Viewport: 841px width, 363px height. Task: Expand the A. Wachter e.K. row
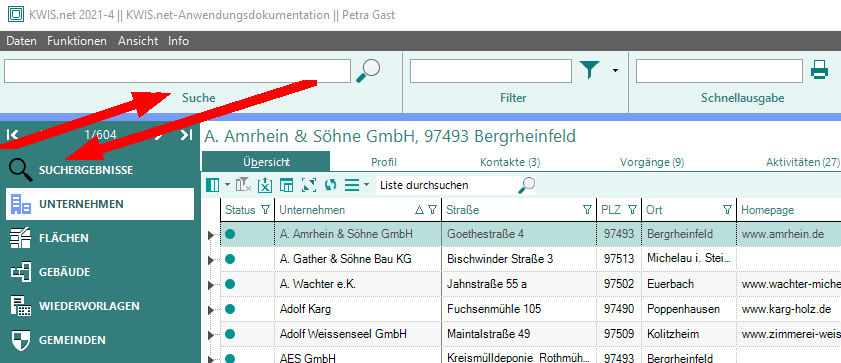click(x=210, y=285)
